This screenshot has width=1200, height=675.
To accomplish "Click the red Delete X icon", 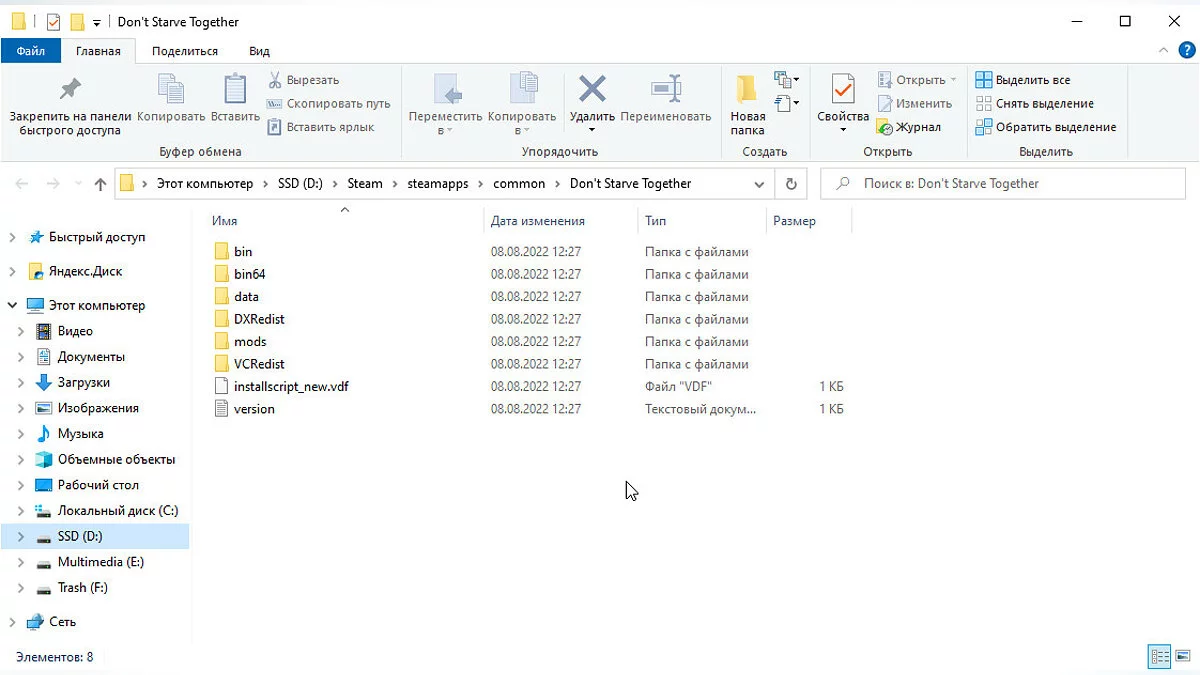I will [x=592, y=90].
